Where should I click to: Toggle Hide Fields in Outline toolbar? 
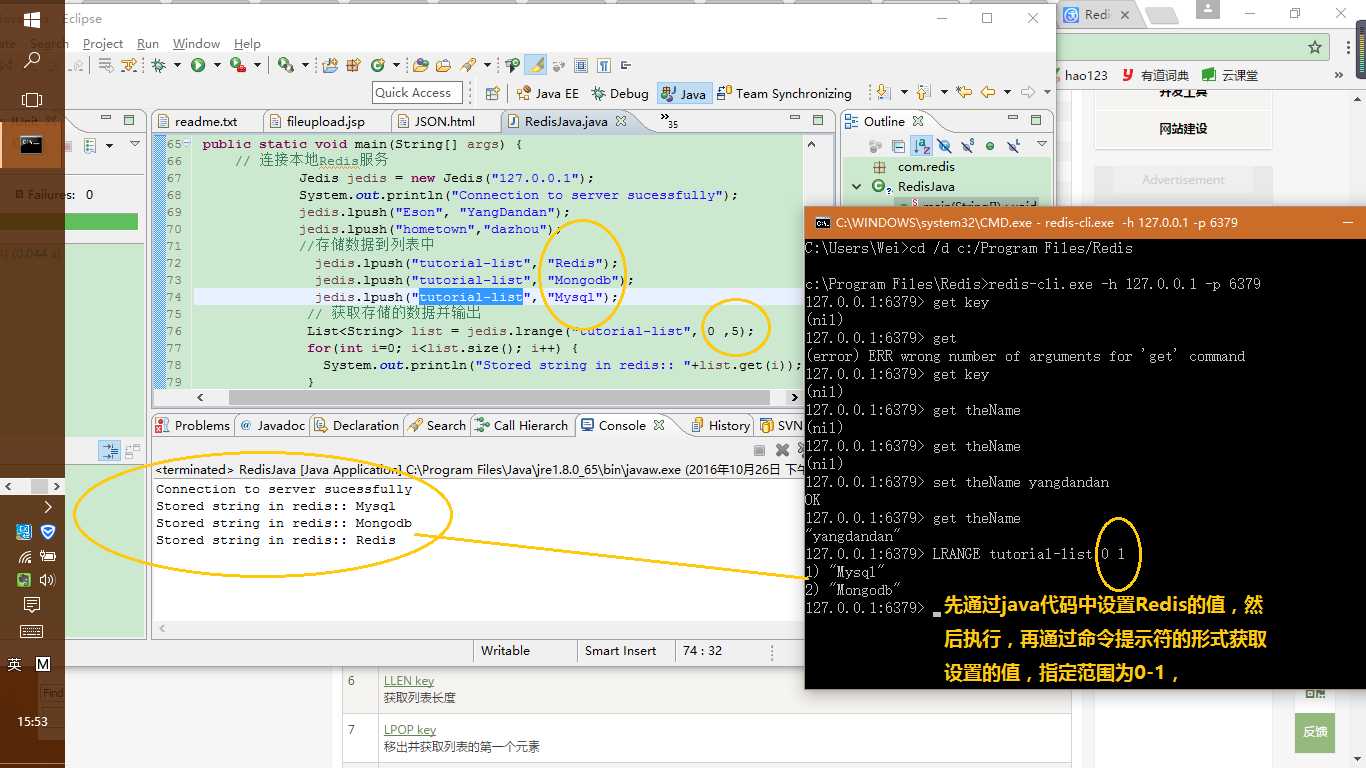(944, 146)
